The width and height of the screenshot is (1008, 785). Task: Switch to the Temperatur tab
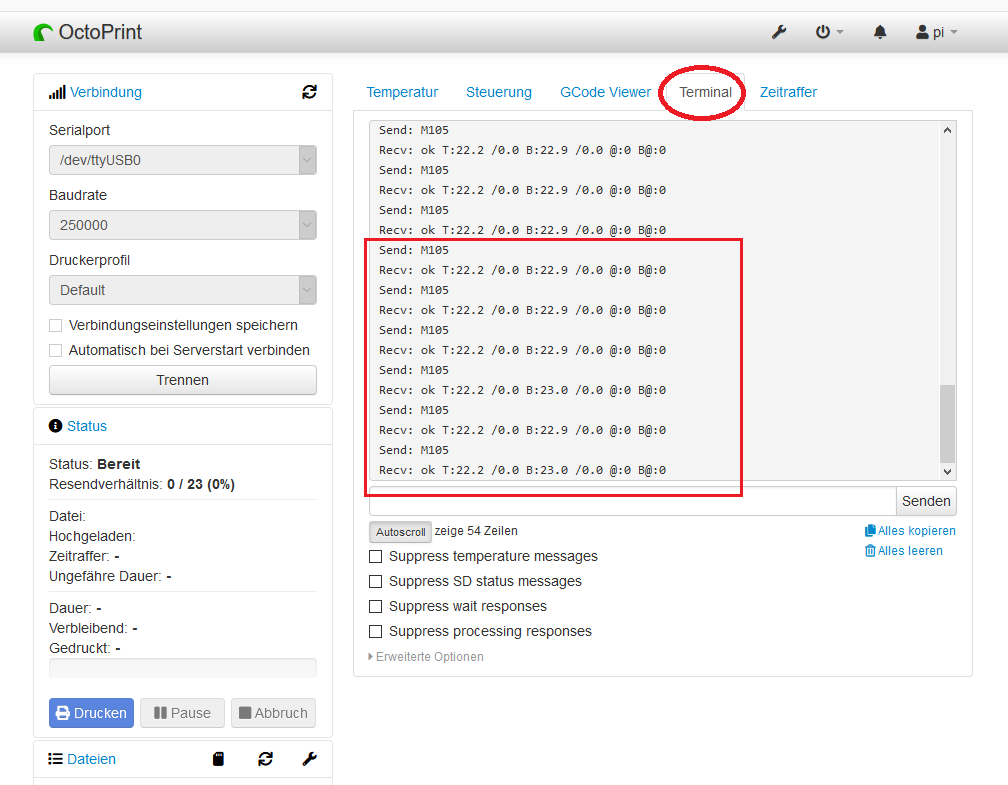click(402, 92)
